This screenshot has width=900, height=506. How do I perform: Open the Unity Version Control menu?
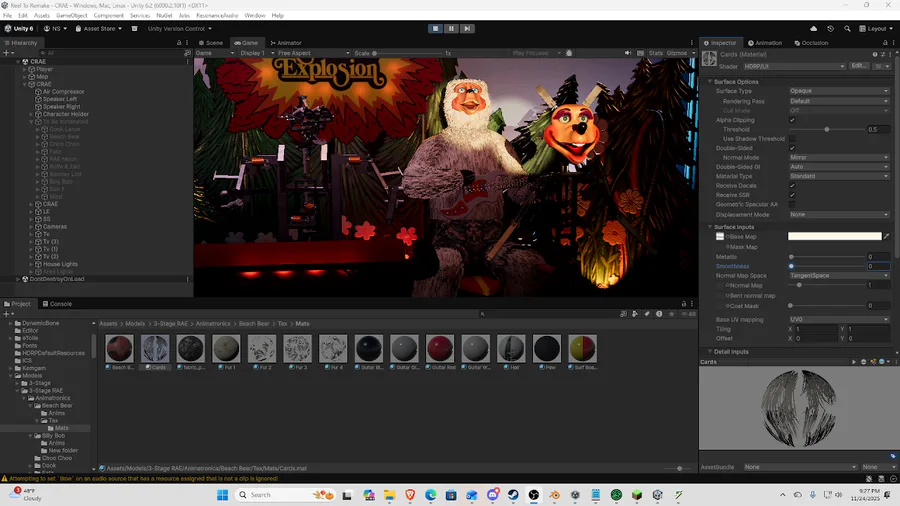pos(179,29)
